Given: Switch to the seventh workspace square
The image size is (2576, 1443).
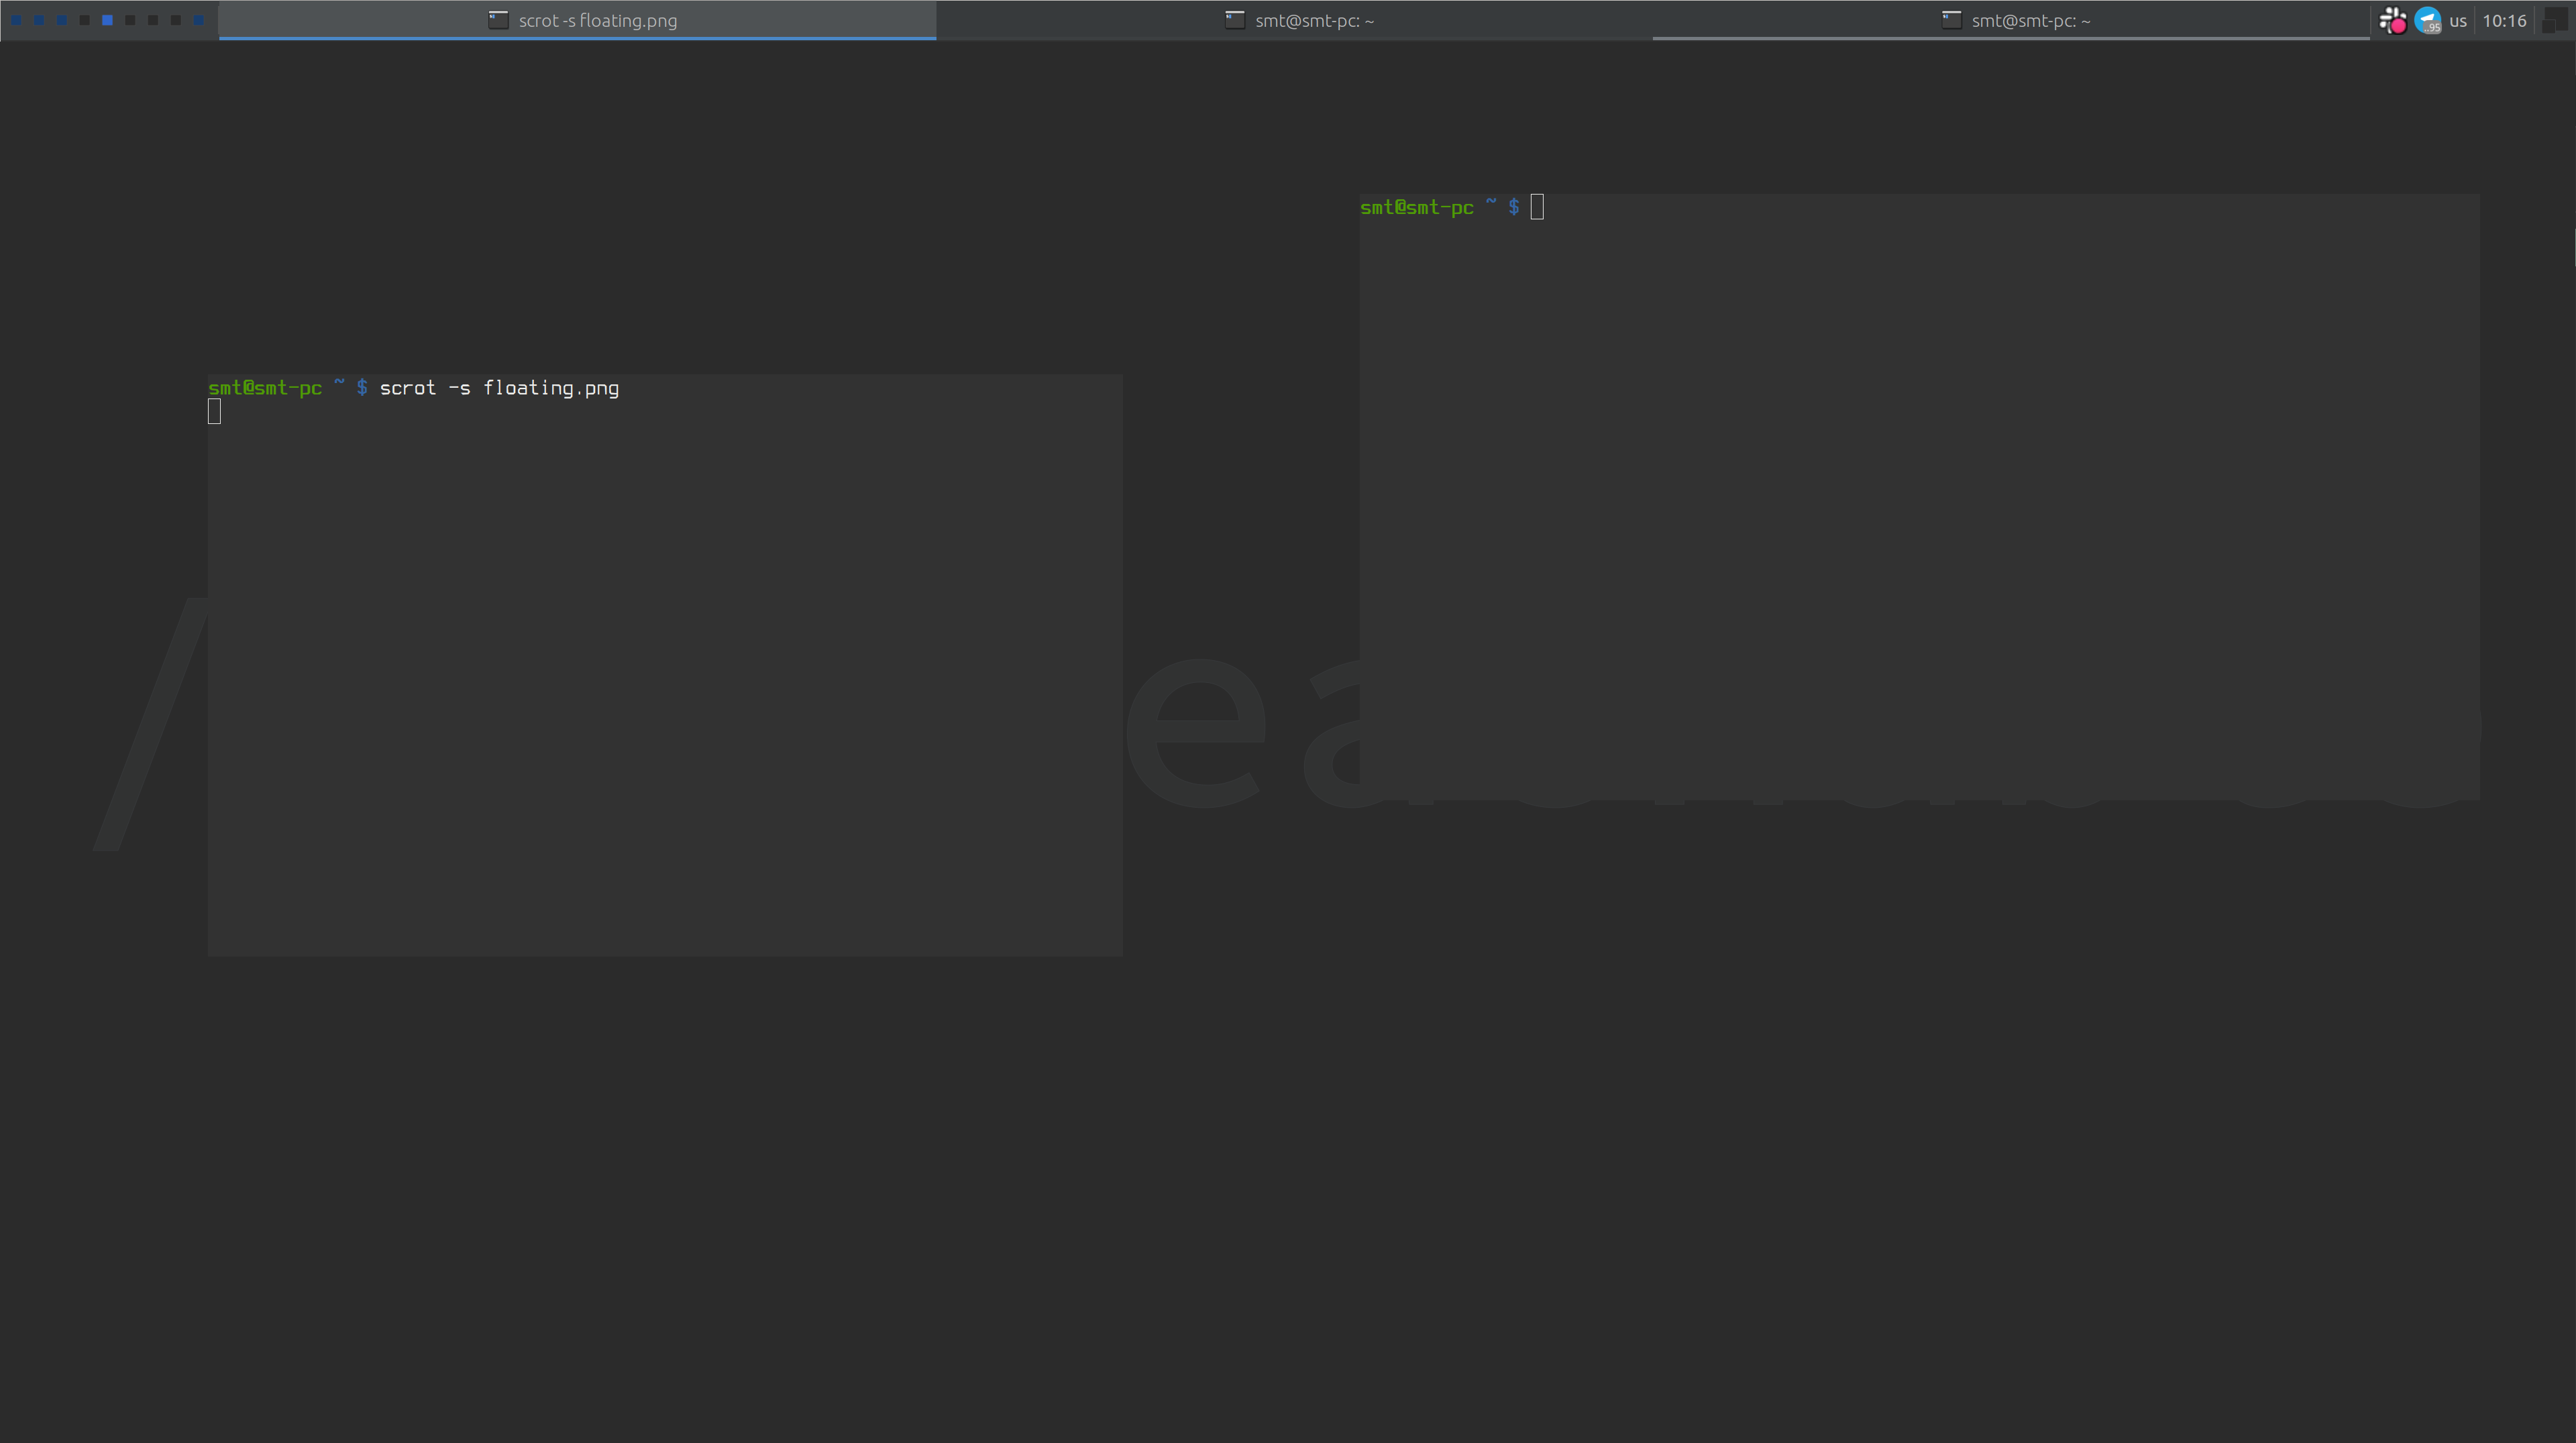Looking at the screenshot, I should 153,20.
